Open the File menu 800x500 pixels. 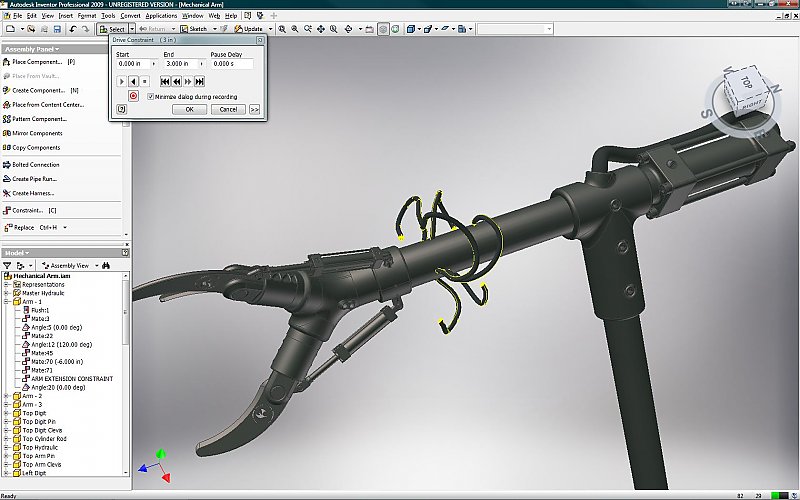tap(17, 16)
